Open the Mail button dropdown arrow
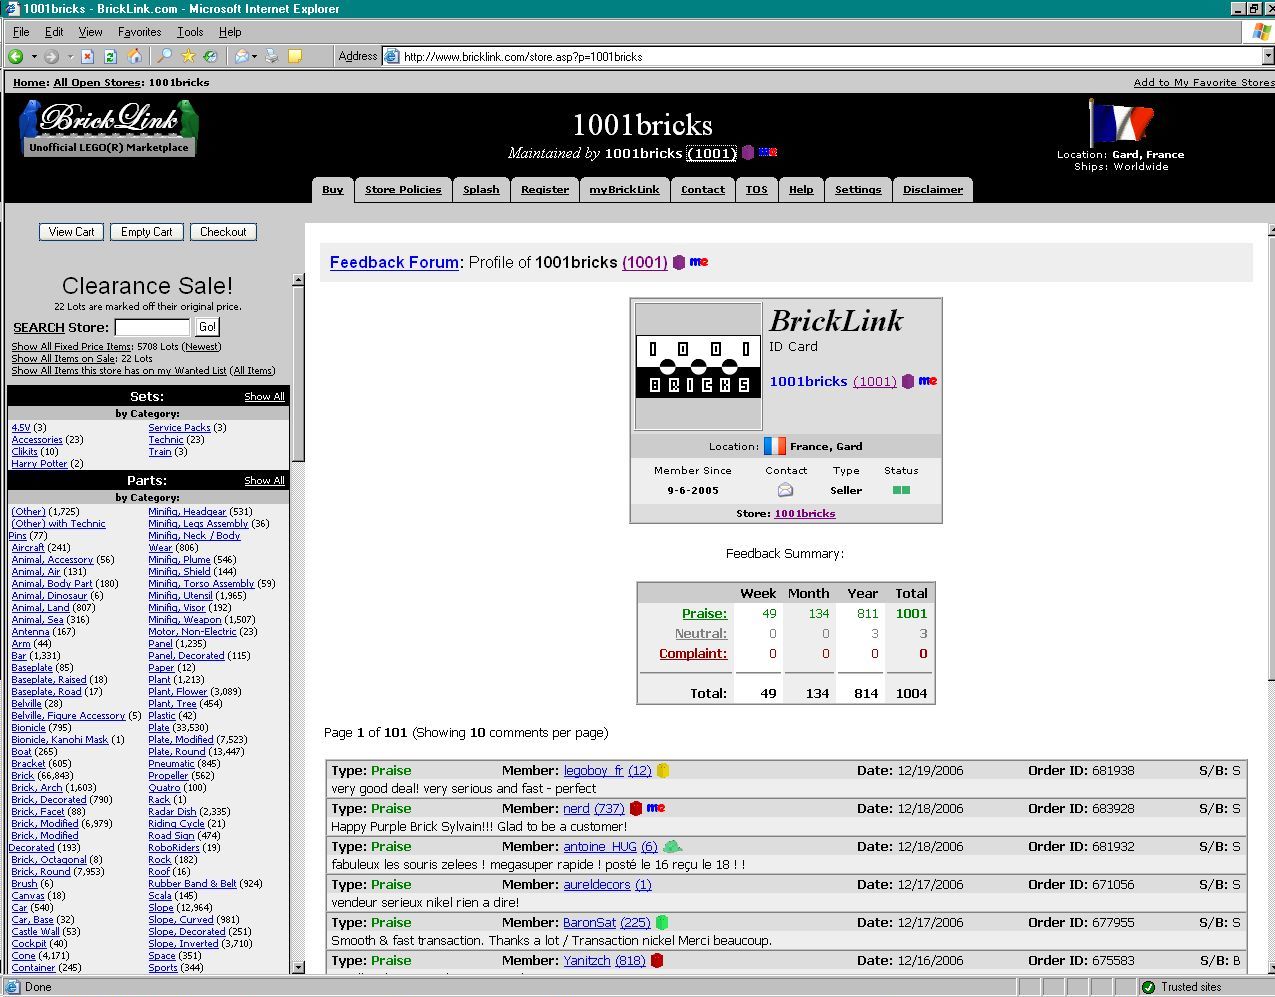 click(255, 57)
